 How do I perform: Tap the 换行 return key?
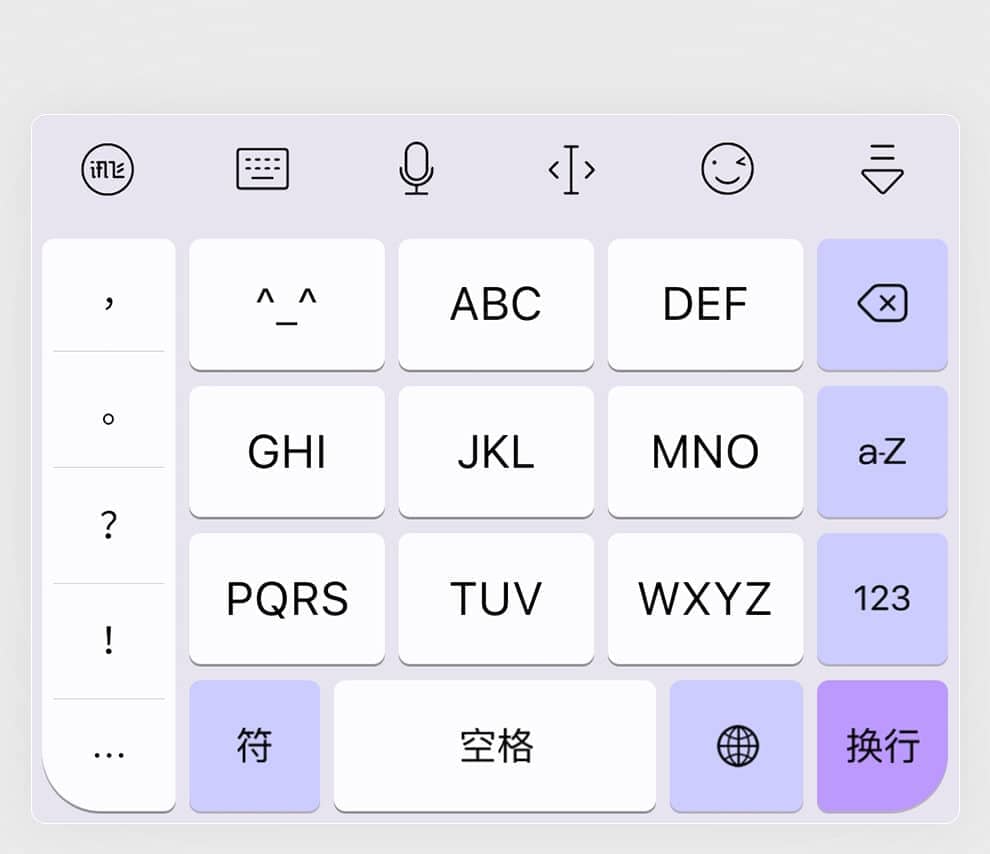coord(882,746)
